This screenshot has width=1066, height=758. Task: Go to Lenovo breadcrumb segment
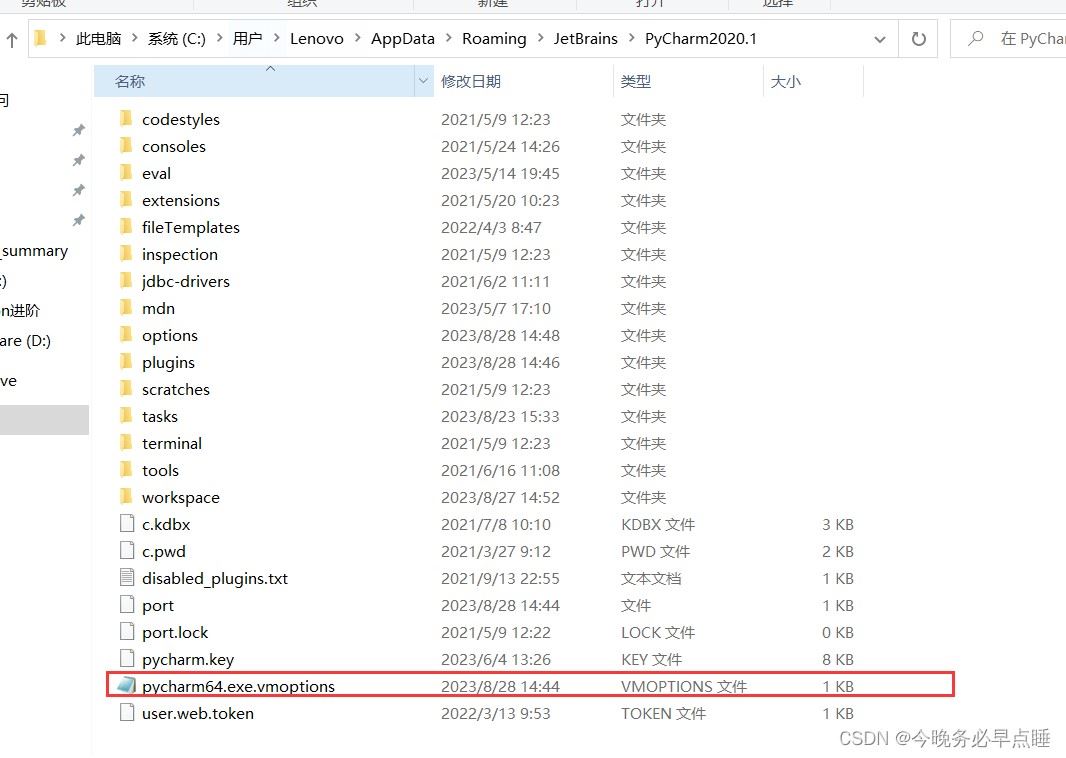[x=317, y=39]
